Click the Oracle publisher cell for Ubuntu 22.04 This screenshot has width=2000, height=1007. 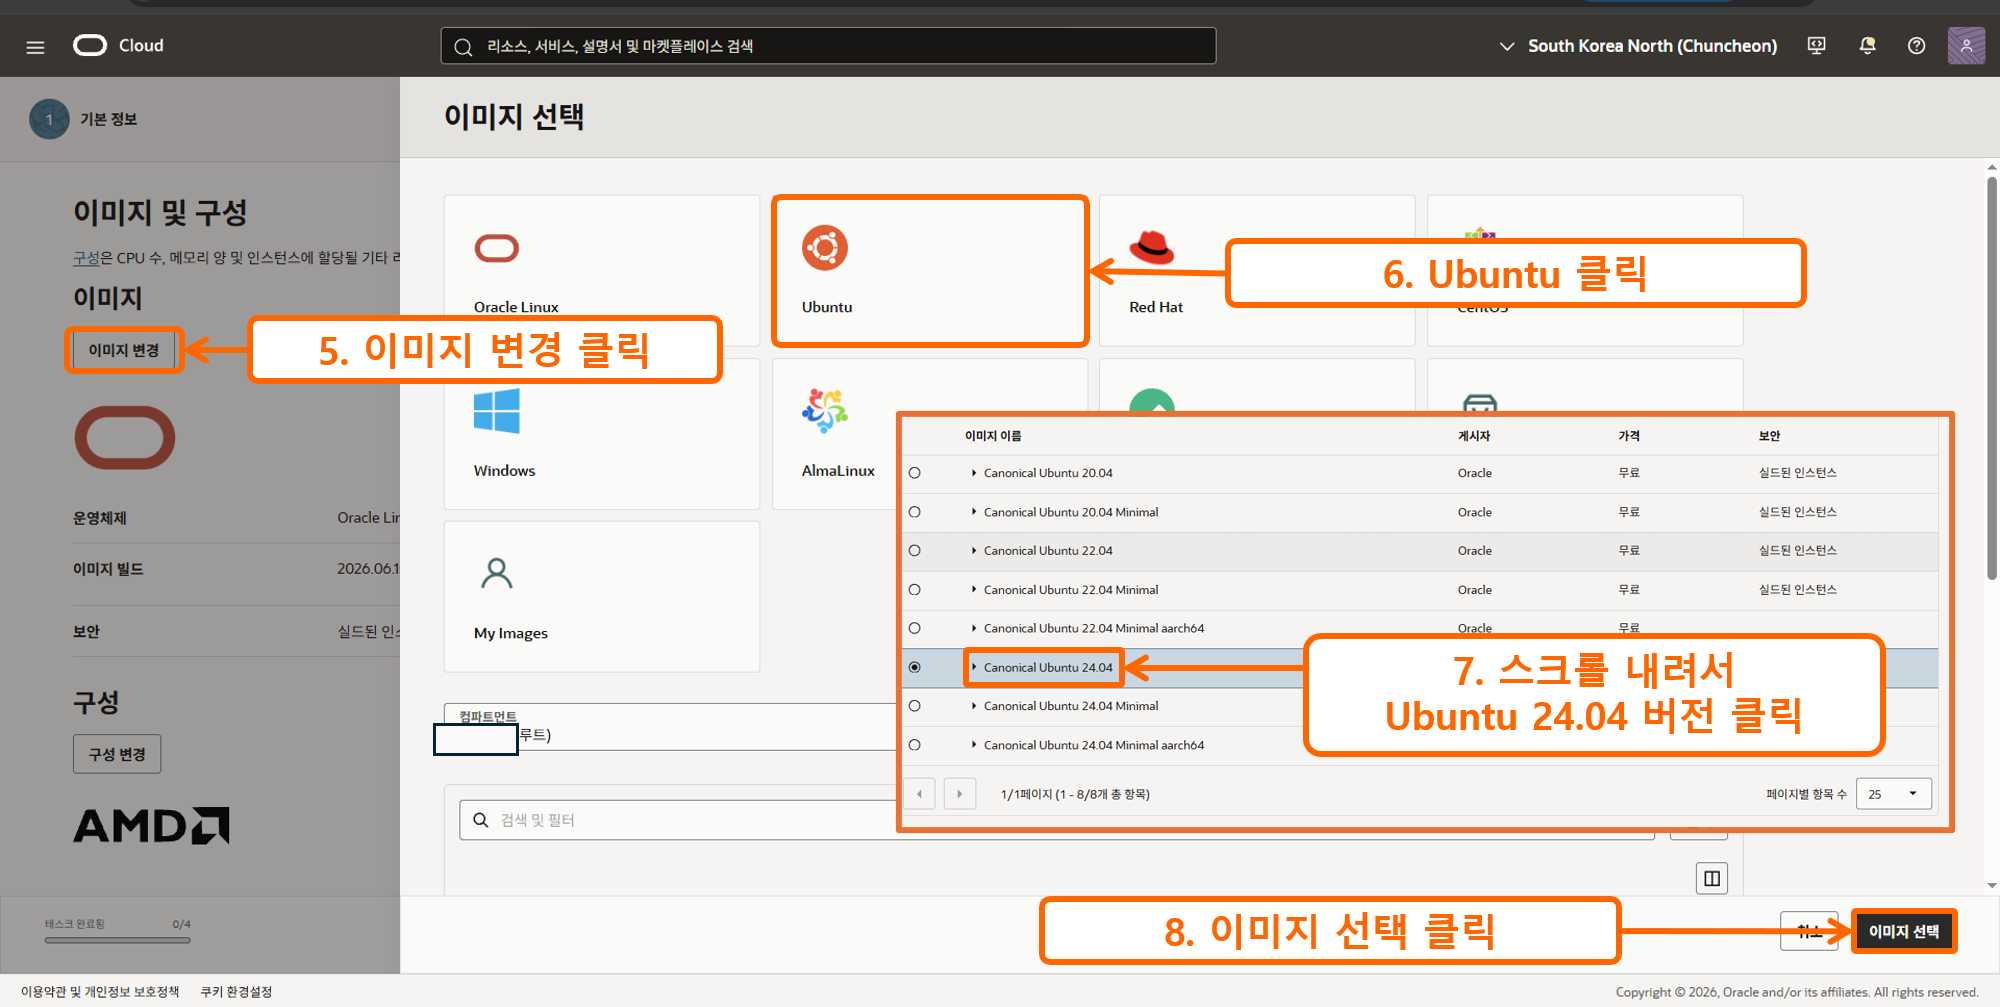click(1474, 551)
